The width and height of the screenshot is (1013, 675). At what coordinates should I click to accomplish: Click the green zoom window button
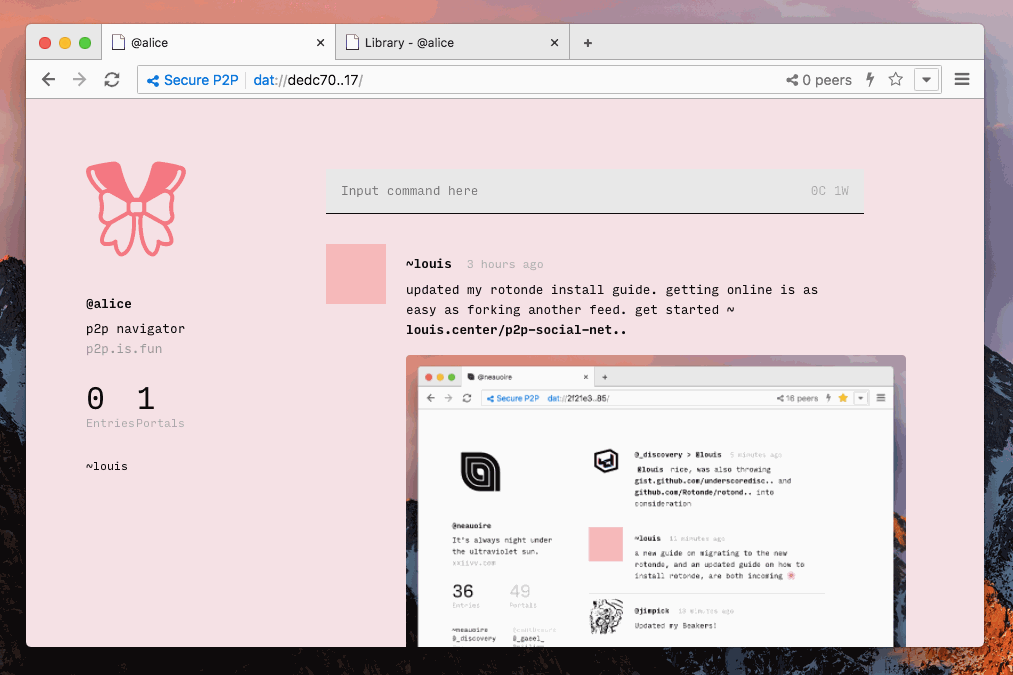85,43
